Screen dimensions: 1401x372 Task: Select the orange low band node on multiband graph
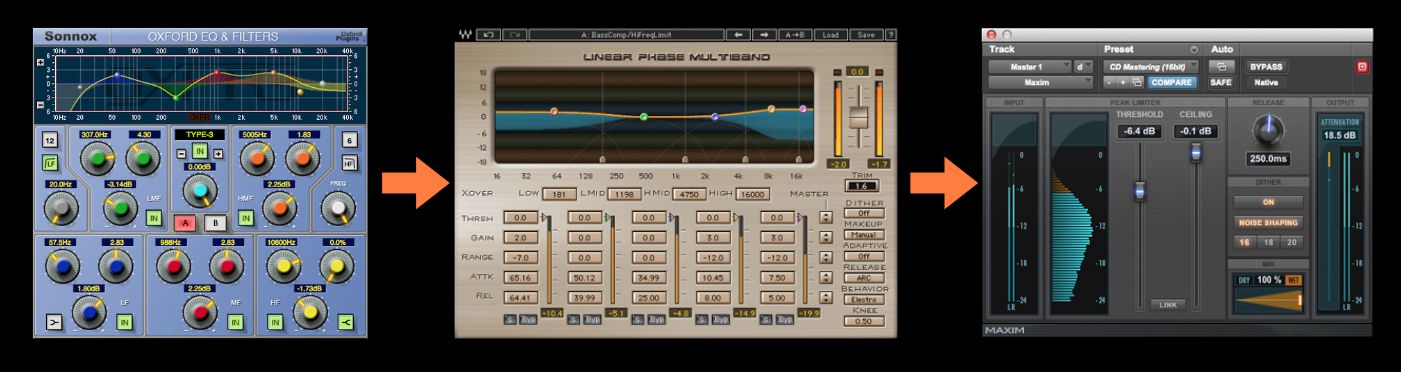pyautogui.click(x=553, y=111)
